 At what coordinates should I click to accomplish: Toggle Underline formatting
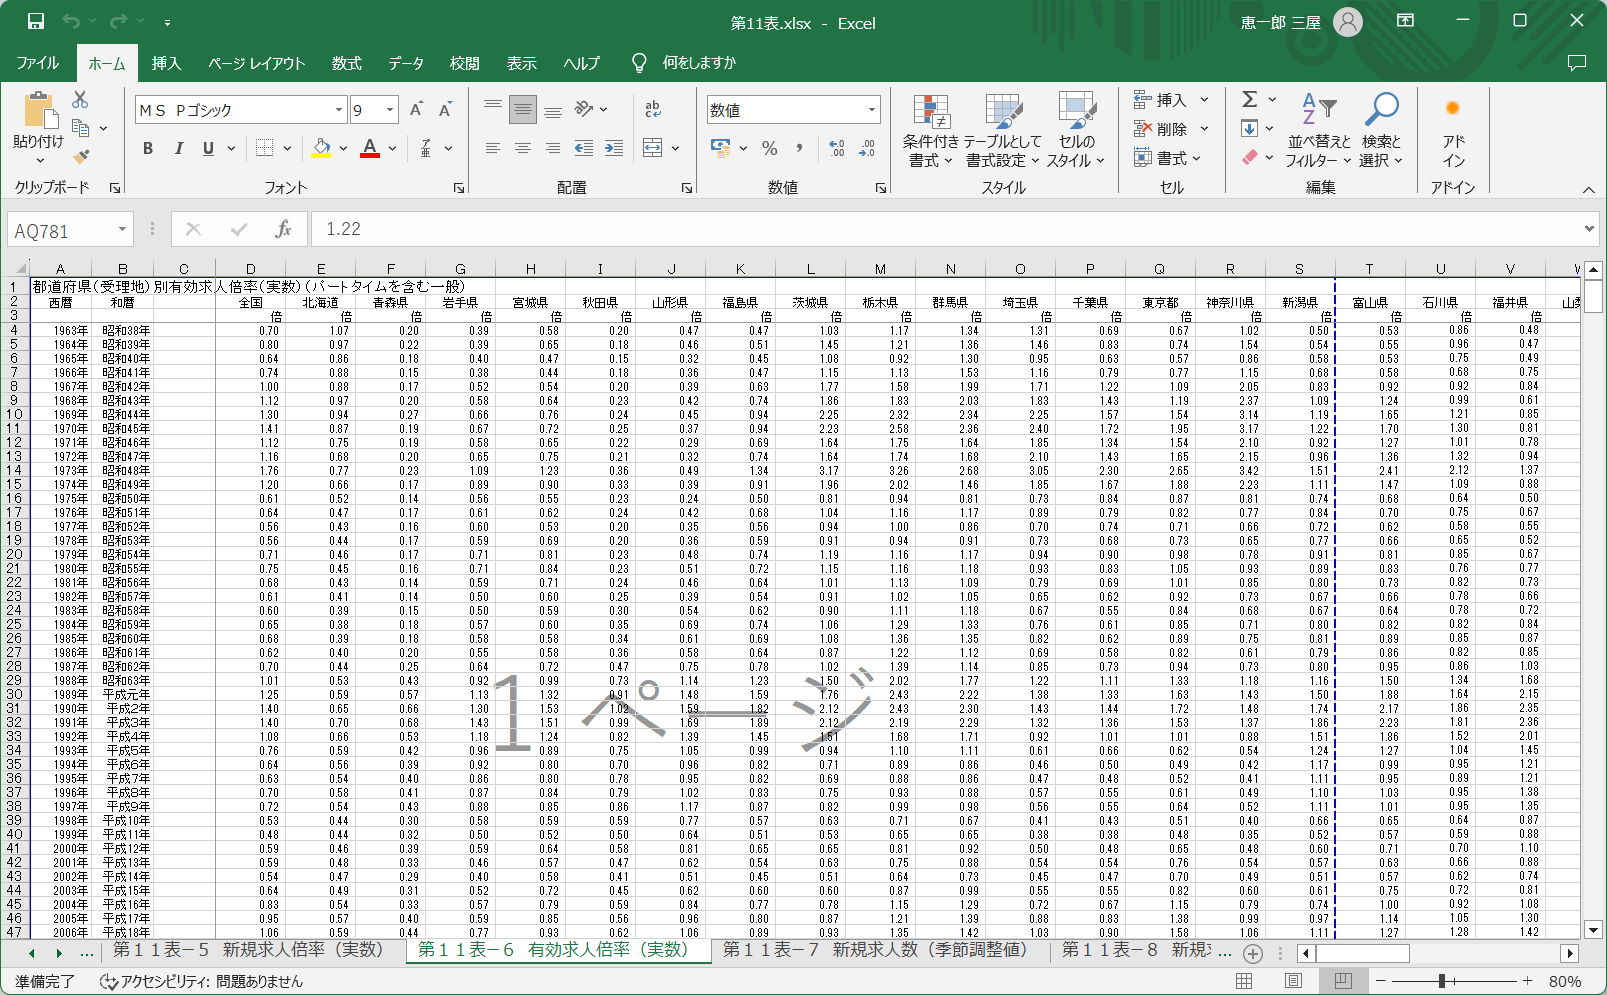(x=208, y=148)
